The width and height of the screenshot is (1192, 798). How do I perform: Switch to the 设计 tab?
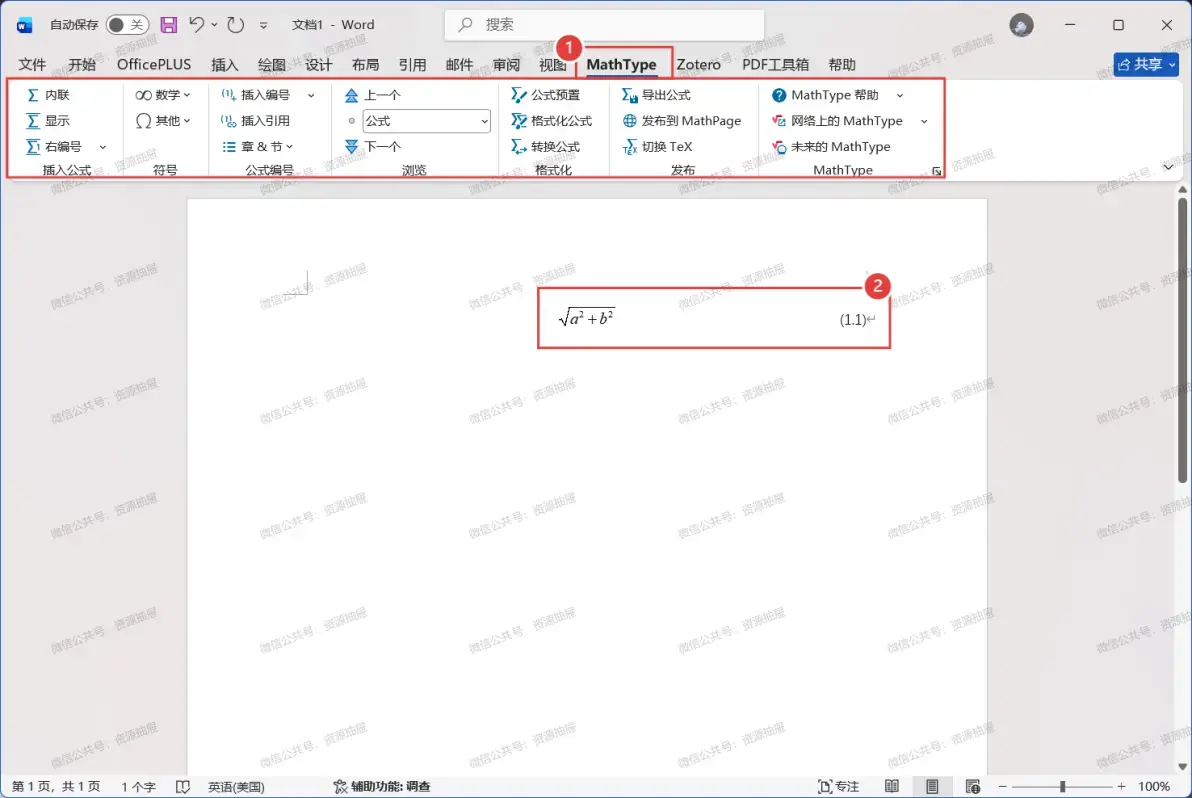click(319, 65)
